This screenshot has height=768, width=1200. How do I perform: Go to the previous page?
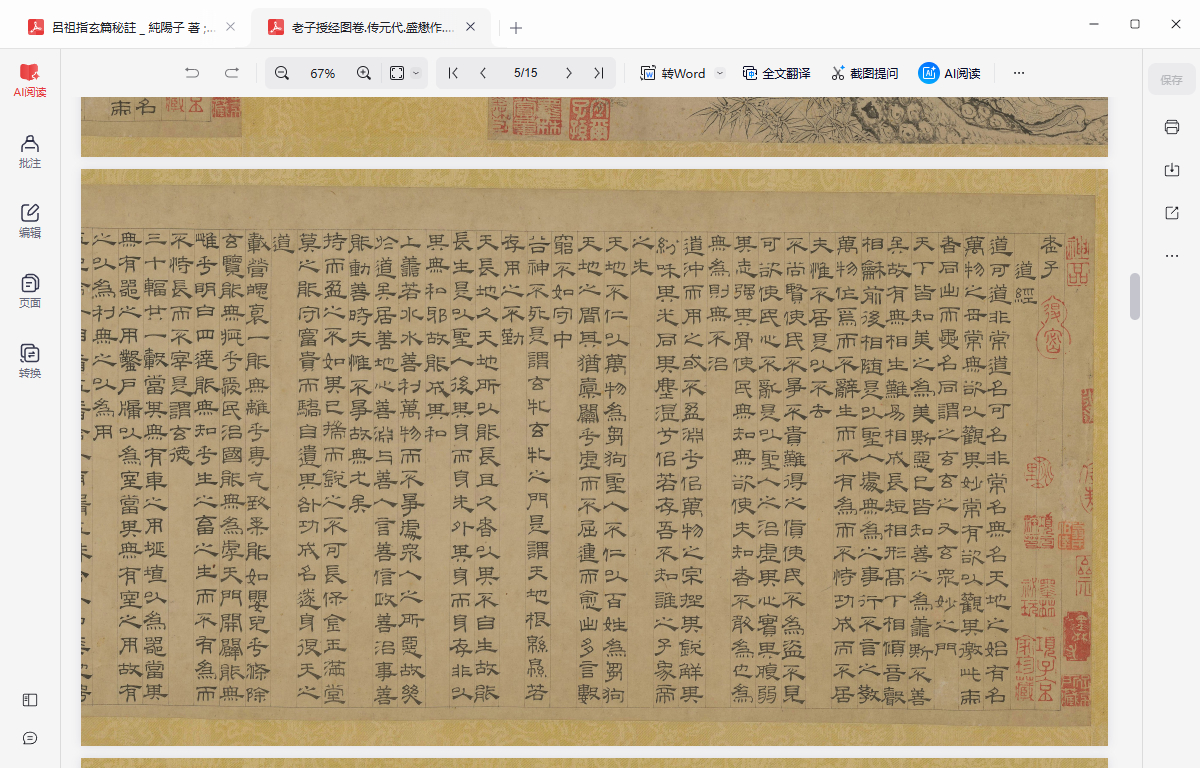pos(484,73)
